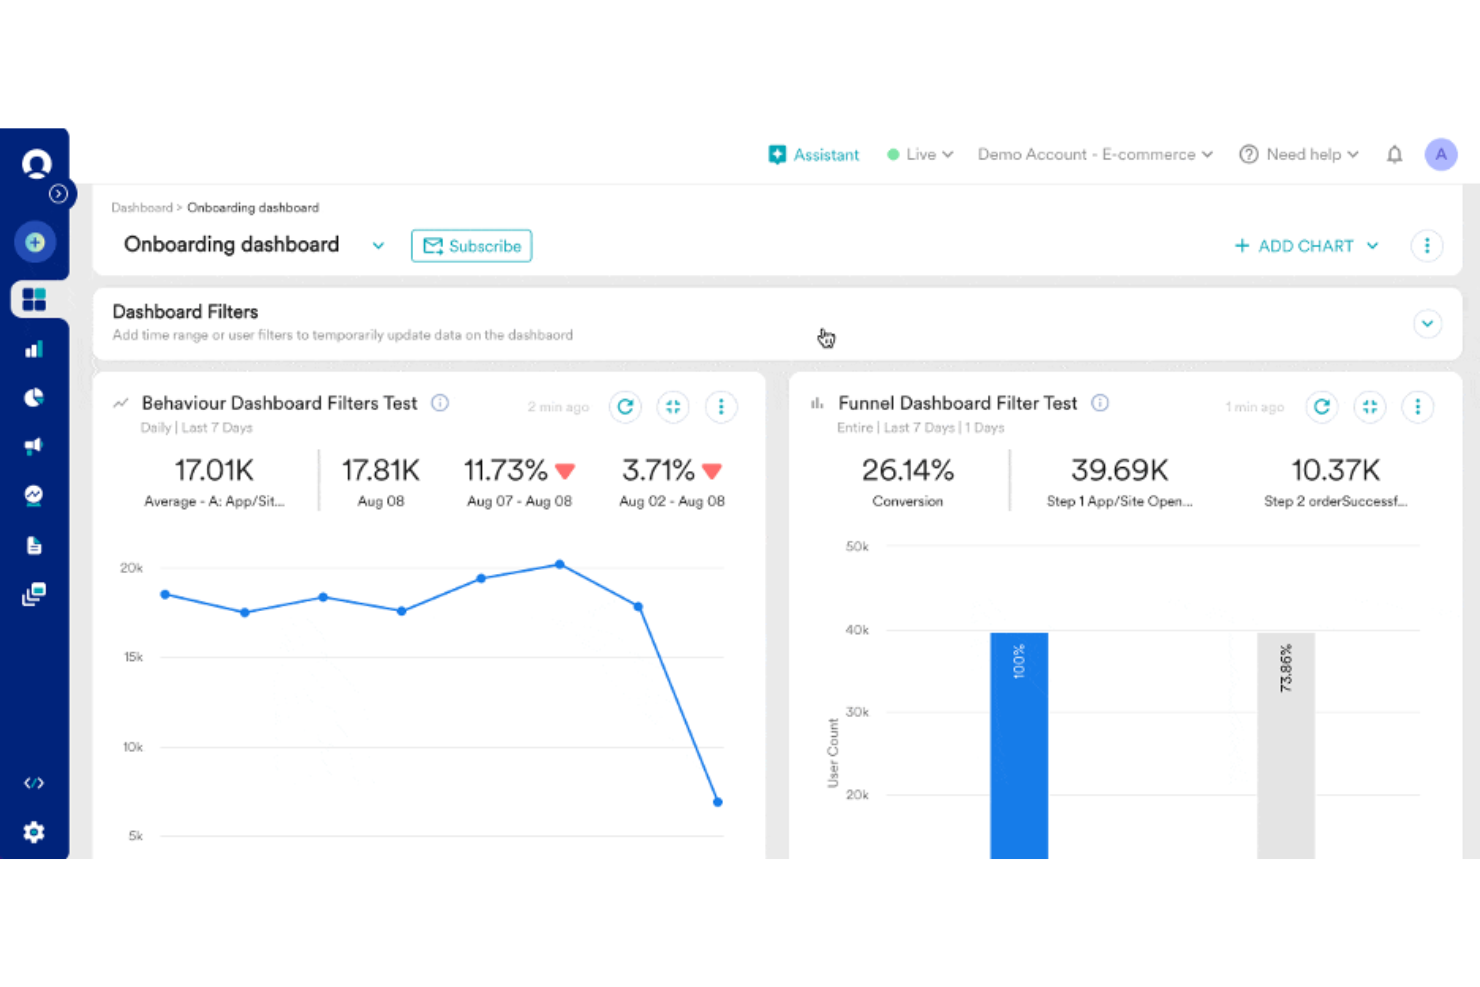The height and width of the screenshot is (987, 1480).
Task: Select the bar chart analytics icon in sidebar
Action: point(35,348)
